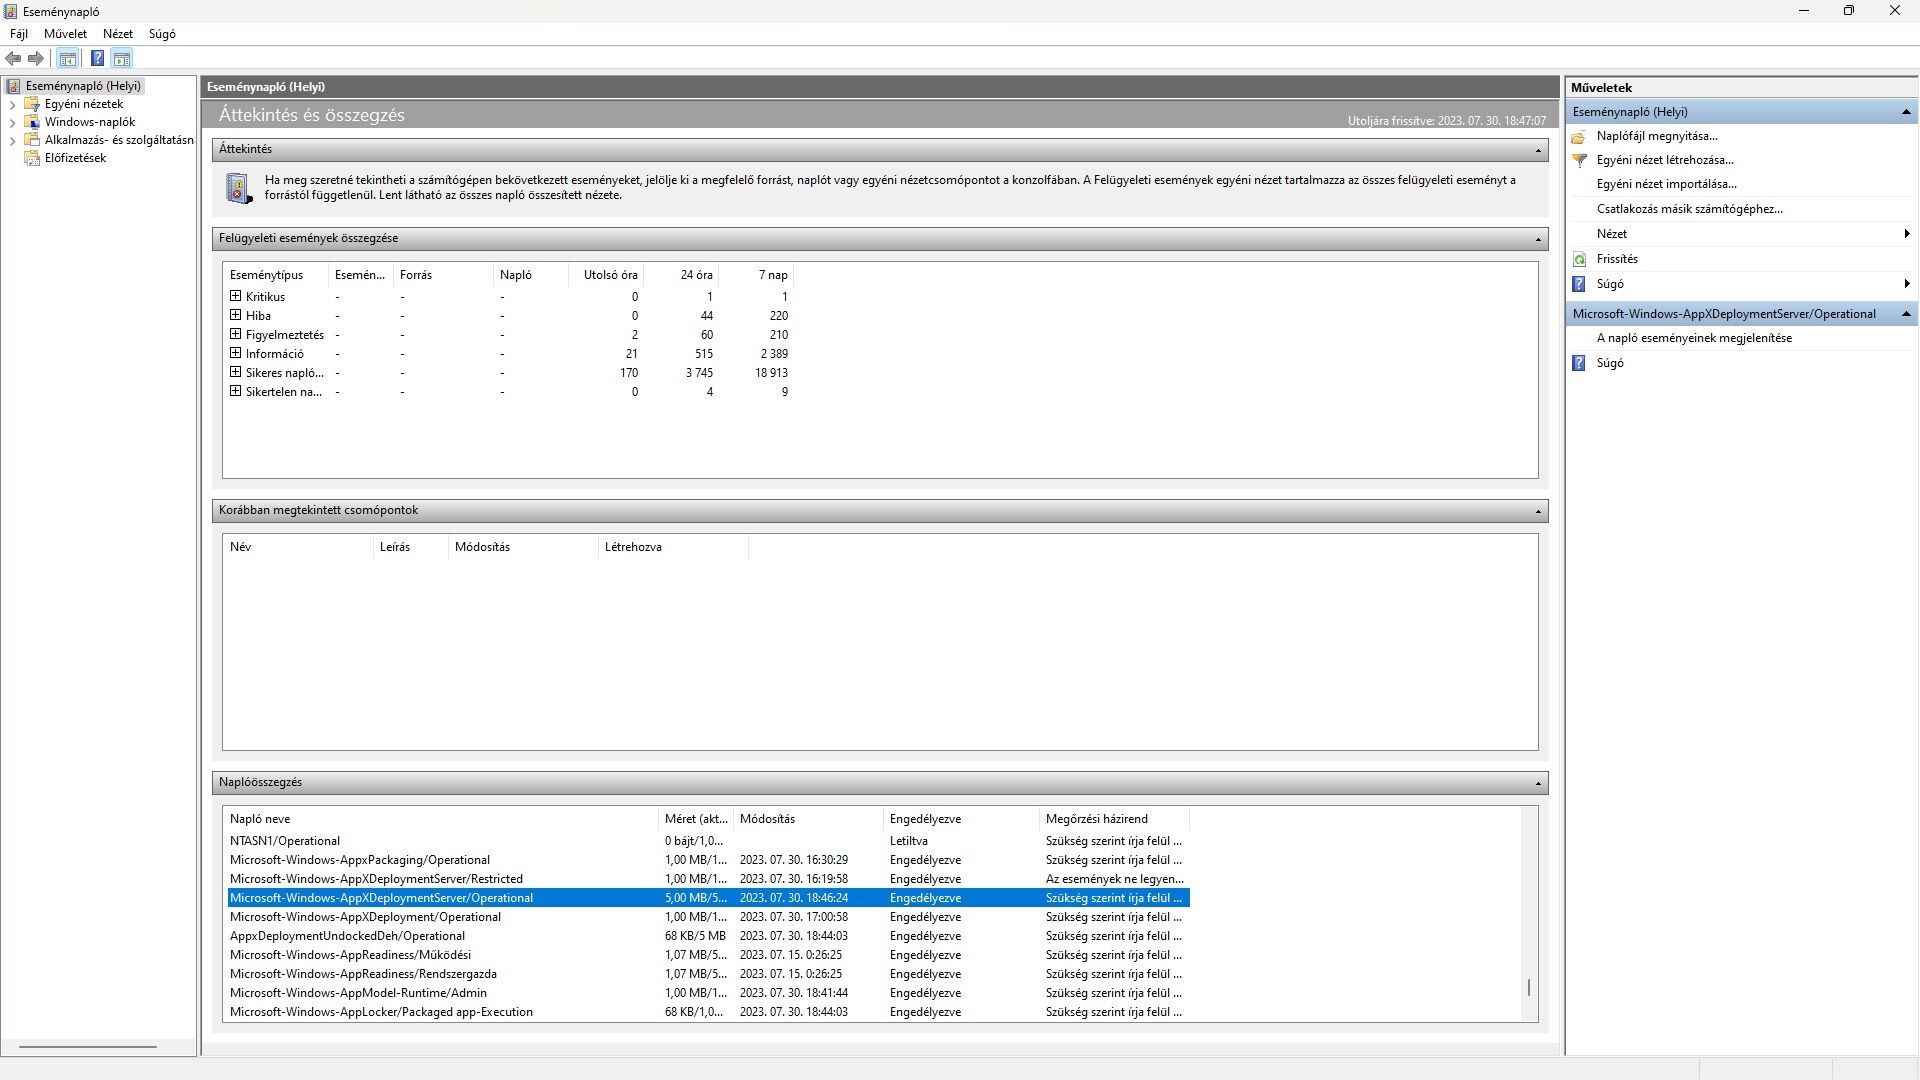The height and width of the screenshot is (1080, 1920).
Task: Select Microsoft-Windows-AppXDeploymentServer/Restricted log row
Action: click(x=708, y=879)
